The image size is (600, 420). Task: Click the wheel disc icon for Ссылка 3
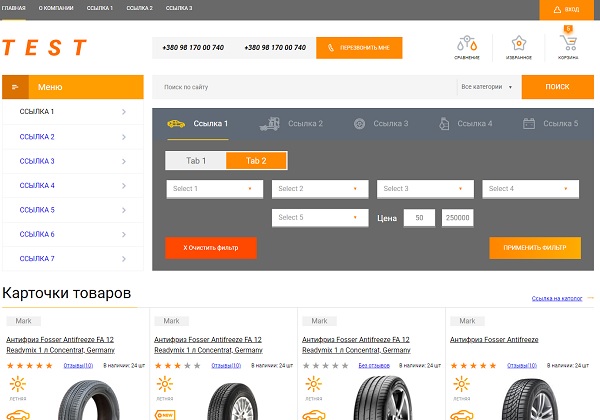point(359,124)
